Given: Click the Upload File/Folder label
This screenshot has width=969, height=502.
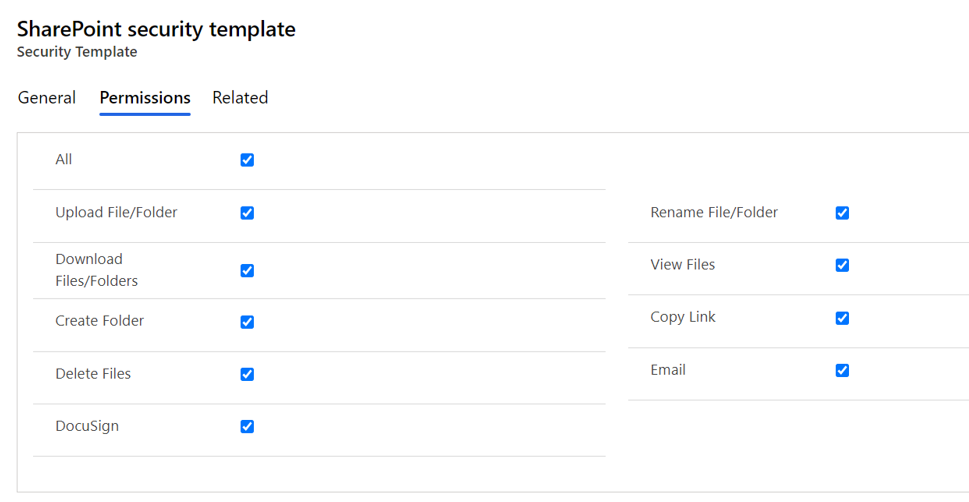Looking at the screenshot, I should coord(116,212).
